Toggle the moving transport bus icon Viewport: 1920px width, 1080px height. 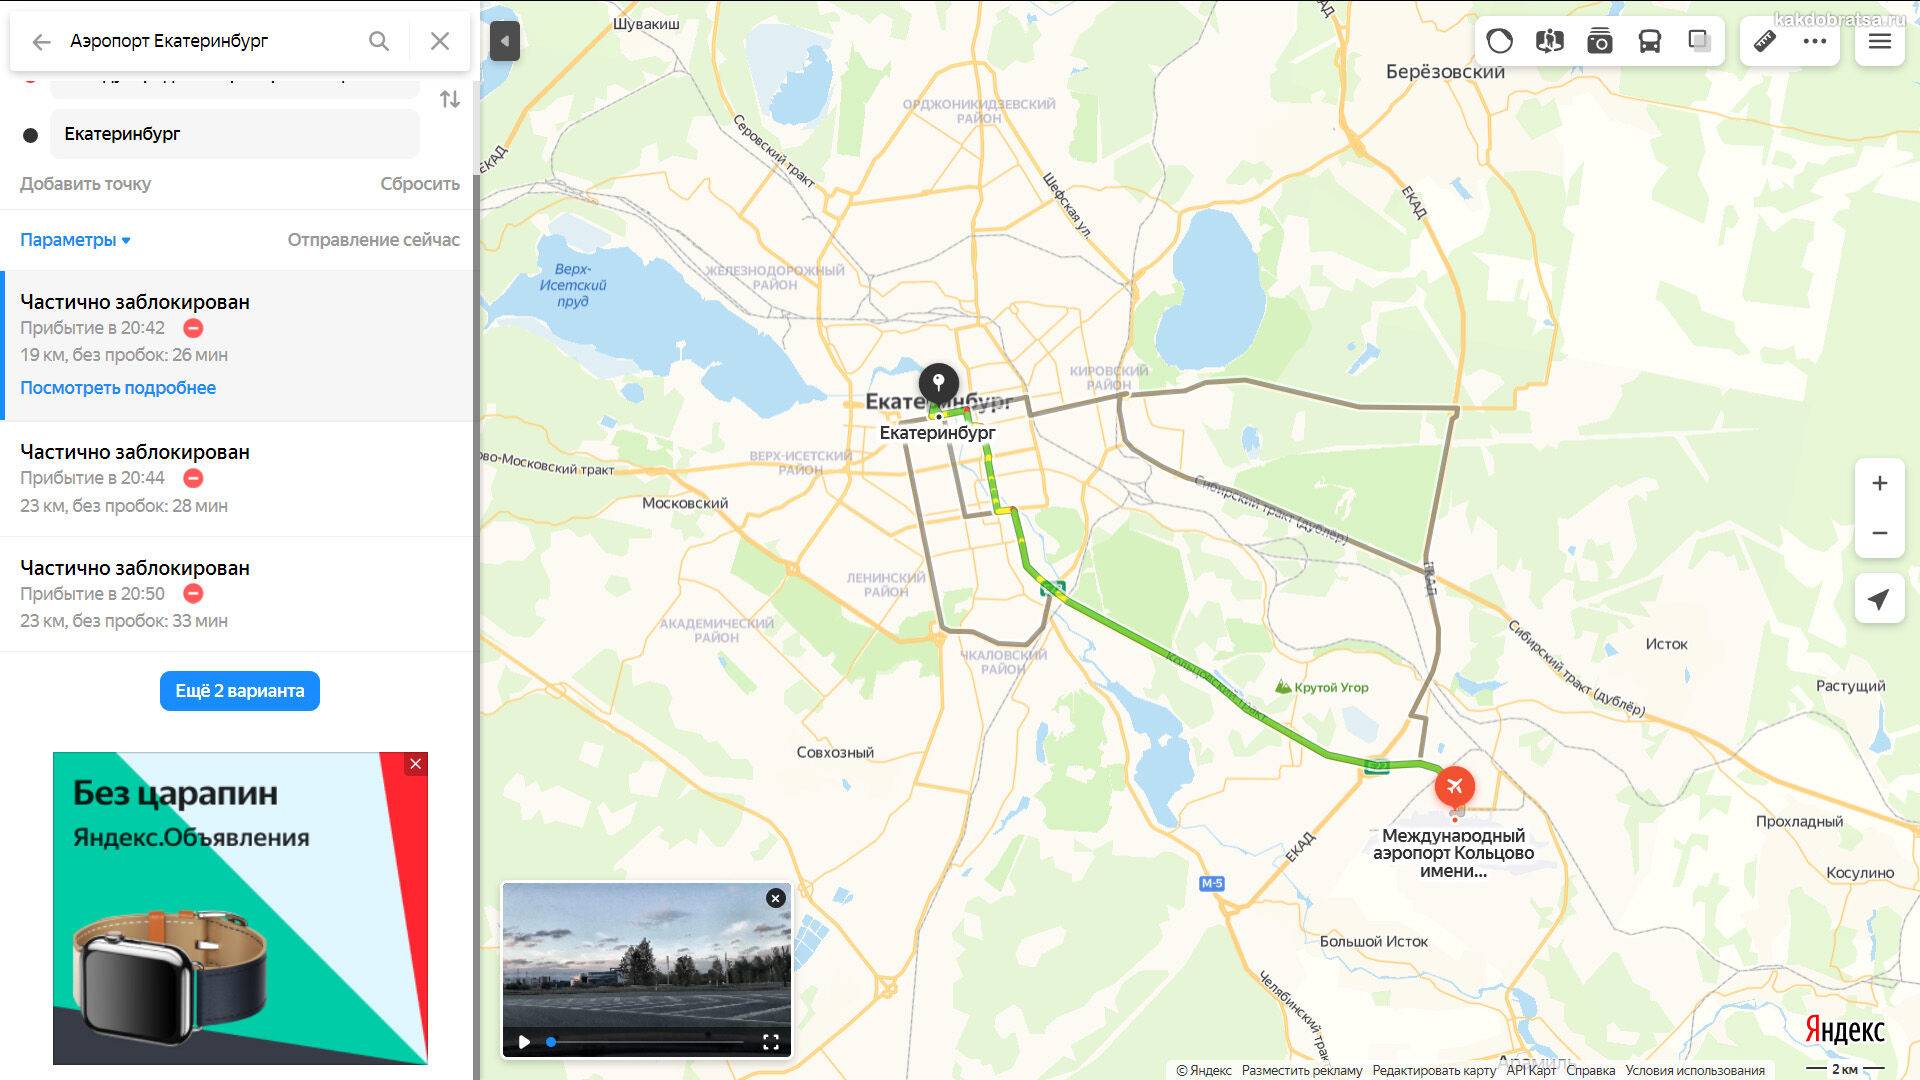pos(1649,41)
